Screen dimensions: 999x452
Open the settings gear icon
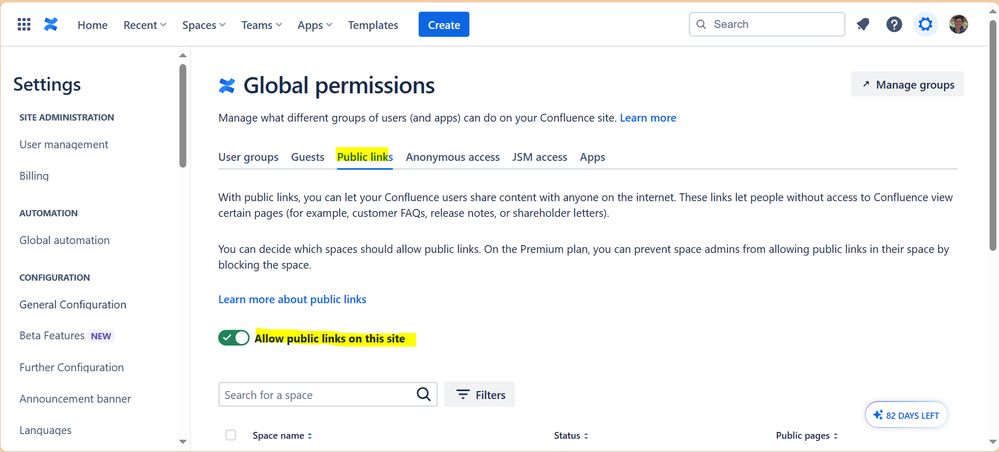(x=925, y=24)
